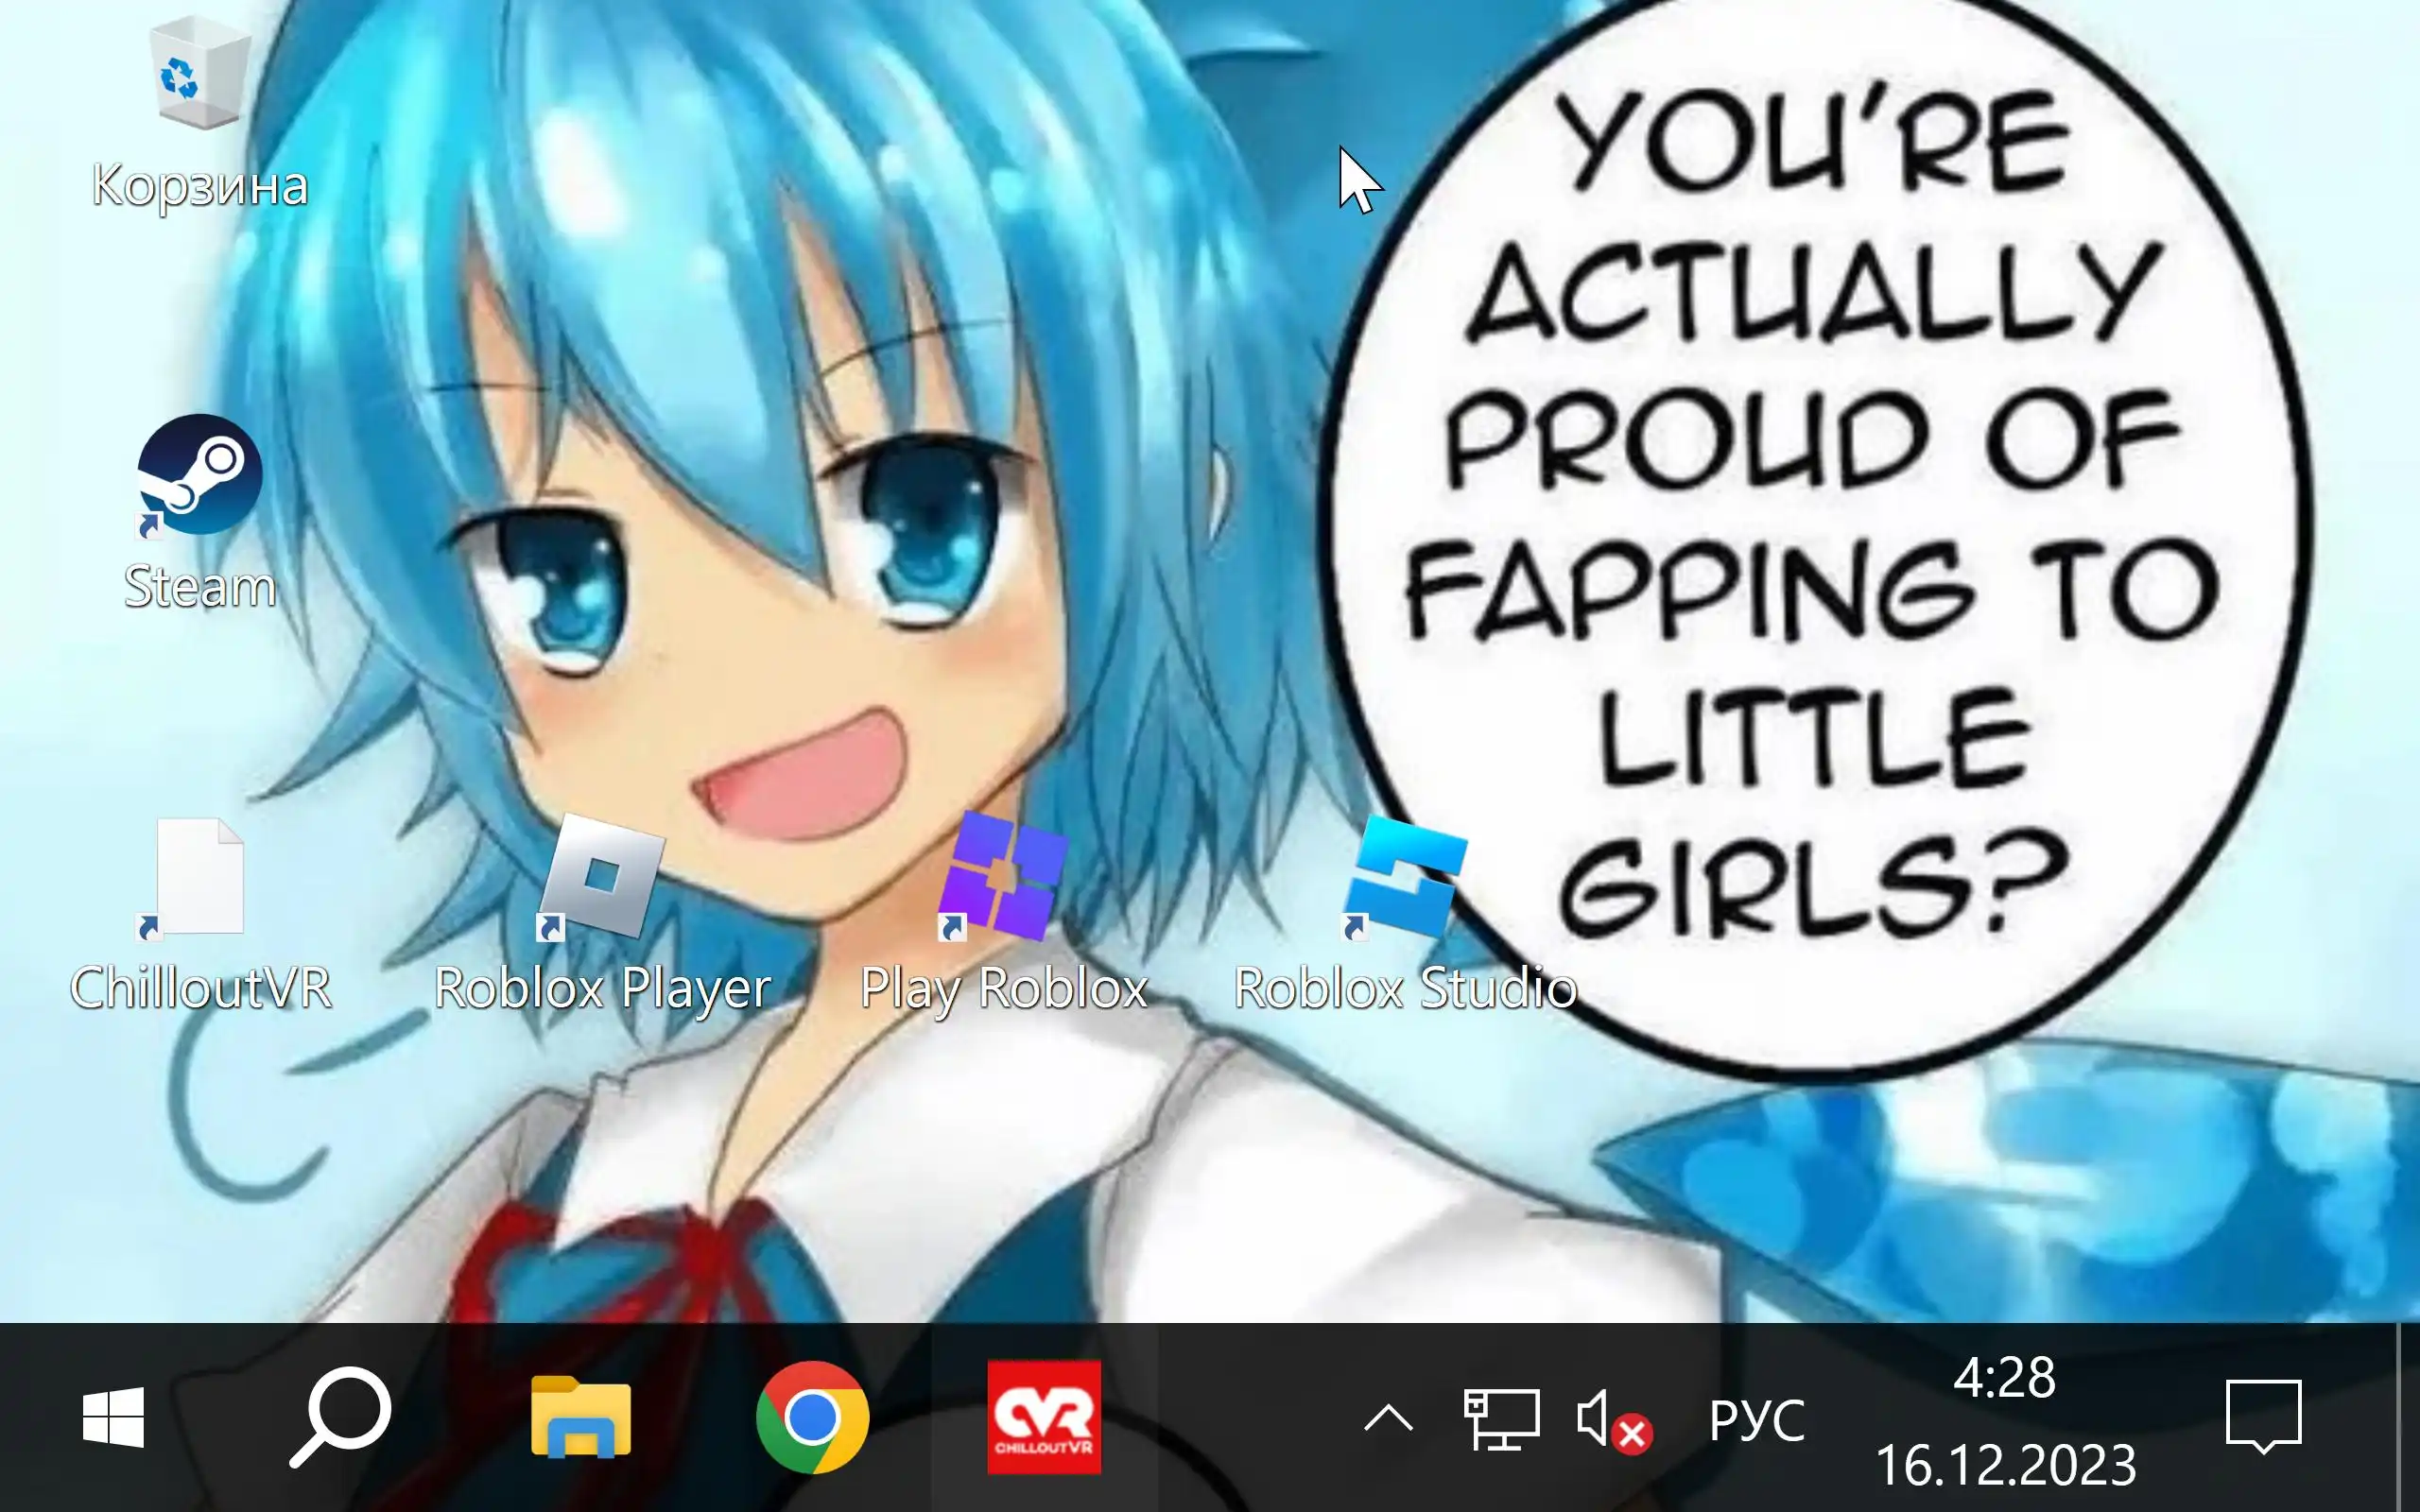Click the Roblox Studio label text
The height and width of the screenshot is (1512, 2420).
(x=1405, y=988)
